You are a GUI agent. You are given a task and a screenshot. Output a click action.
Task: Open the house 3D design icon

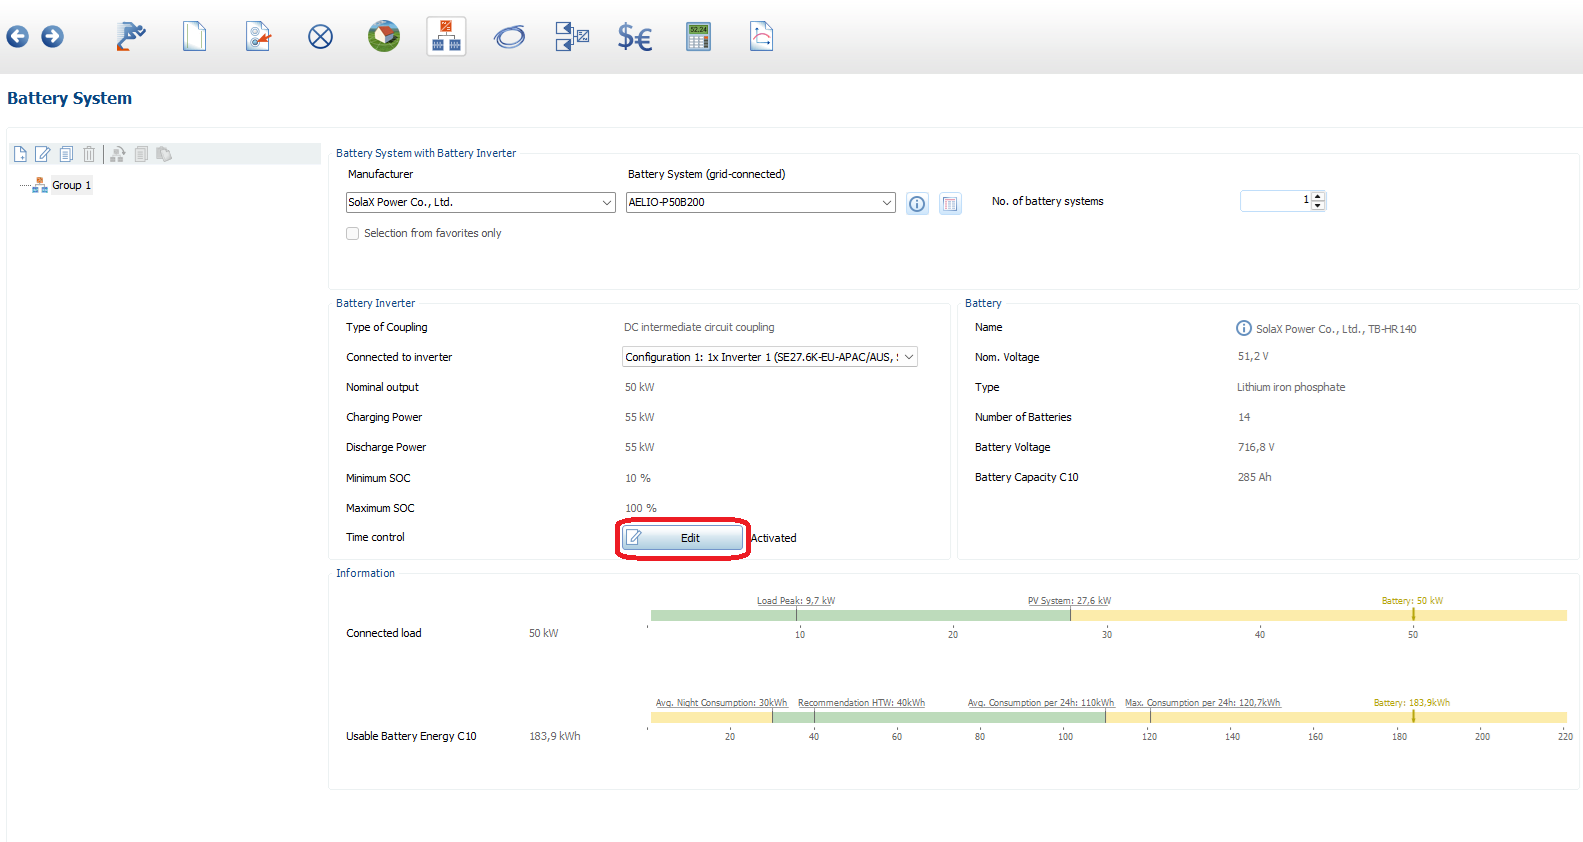[383, 37]
